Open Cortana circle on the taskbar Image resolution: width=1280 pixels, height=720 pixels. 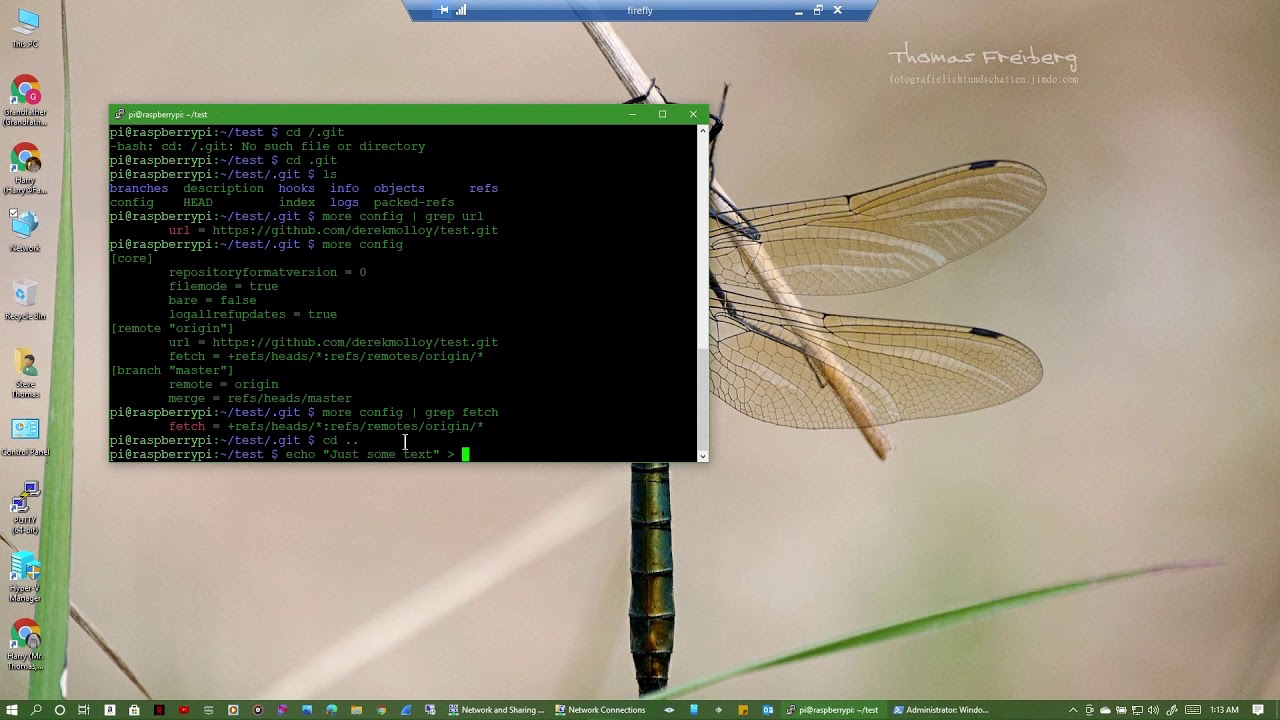click(x=60, y=710)
